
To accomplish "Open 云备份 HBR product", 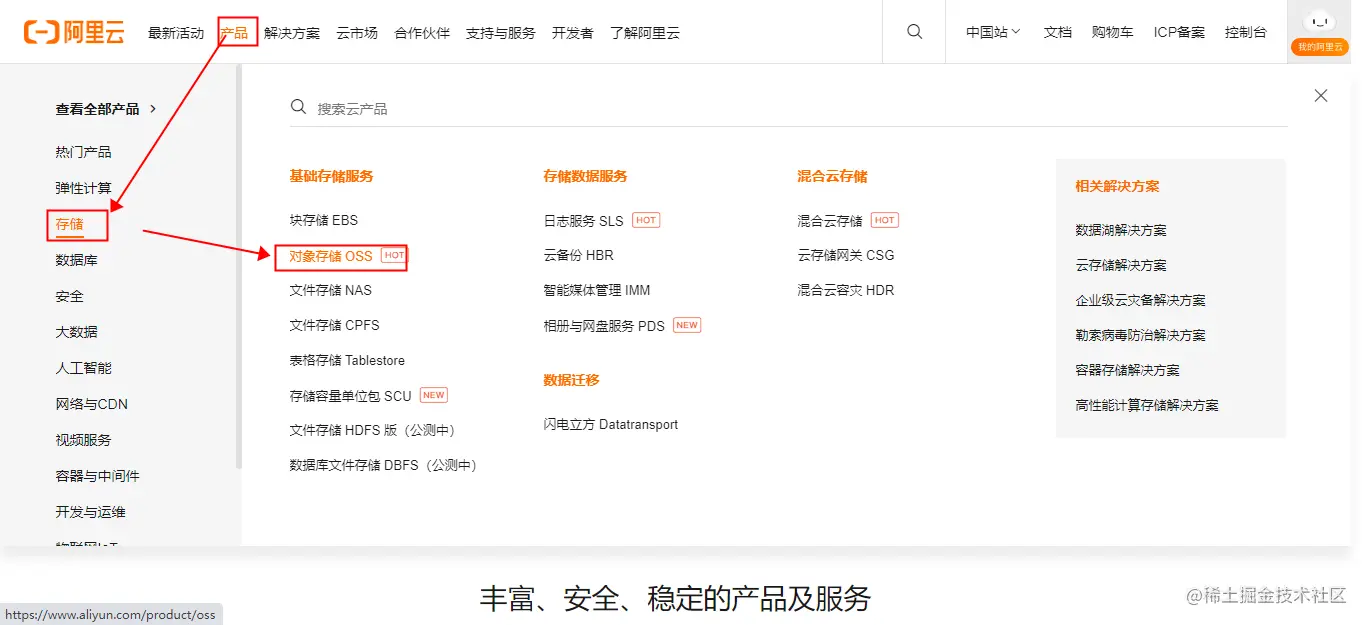I will [x=579, y=255].
